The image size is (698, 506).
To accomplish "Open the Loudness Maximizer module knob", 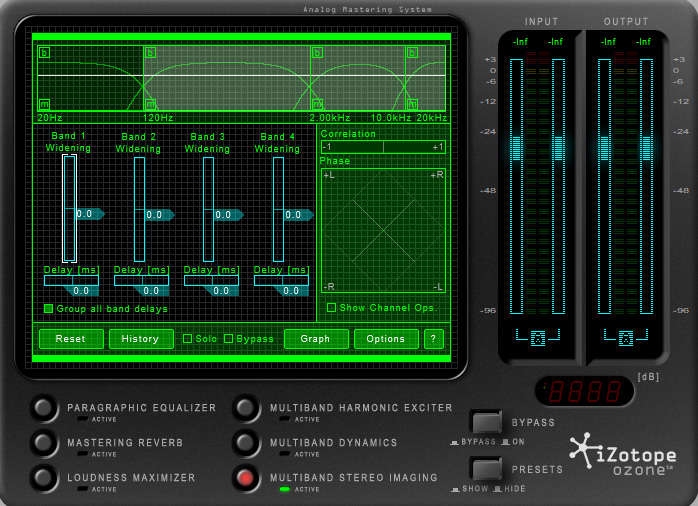I will coord(44,477).
